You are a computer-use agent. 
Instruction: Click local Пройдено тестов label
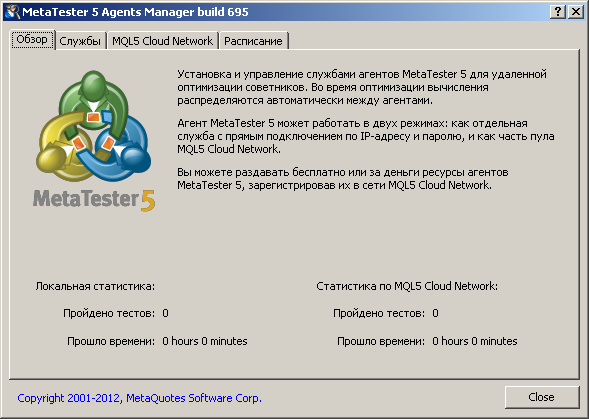coord(109,313)
